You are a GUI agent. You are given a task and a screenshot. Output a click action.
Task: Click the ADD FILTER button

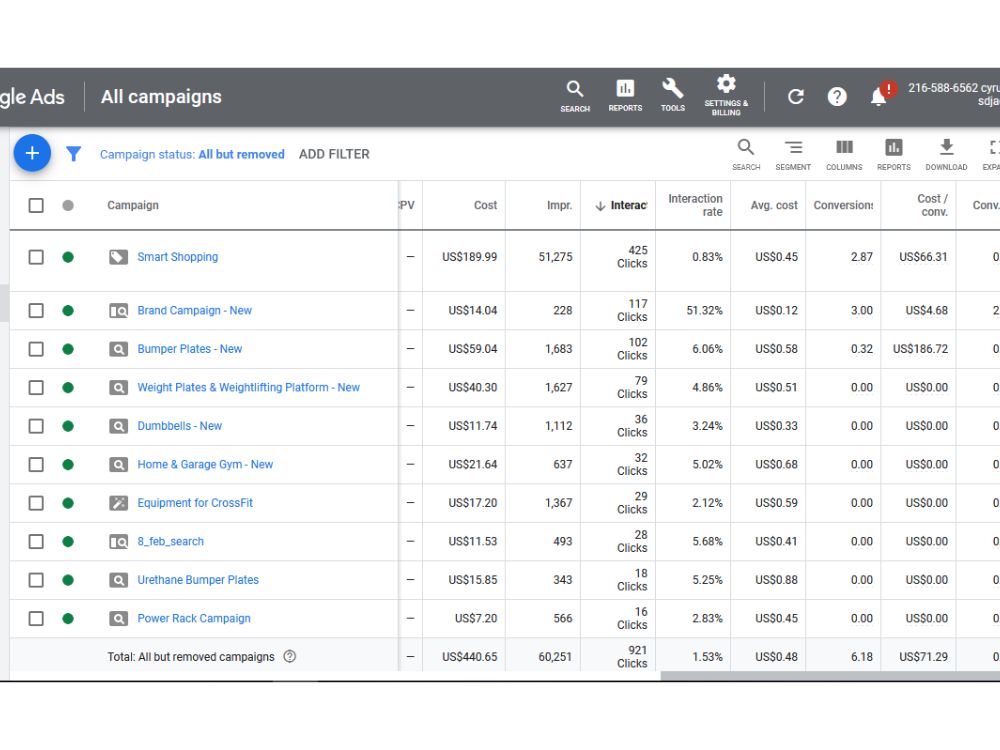tap(334, 154)
